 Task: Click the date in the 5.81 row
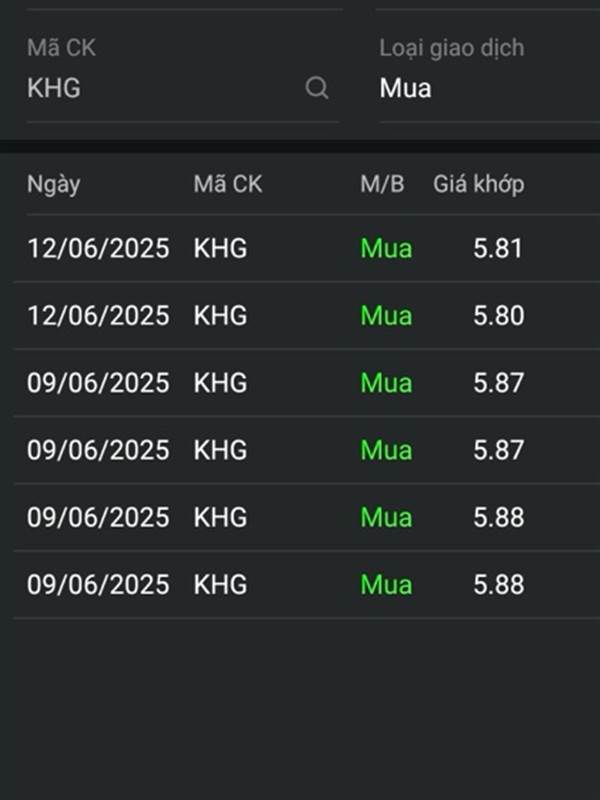[x=98, y=249]
